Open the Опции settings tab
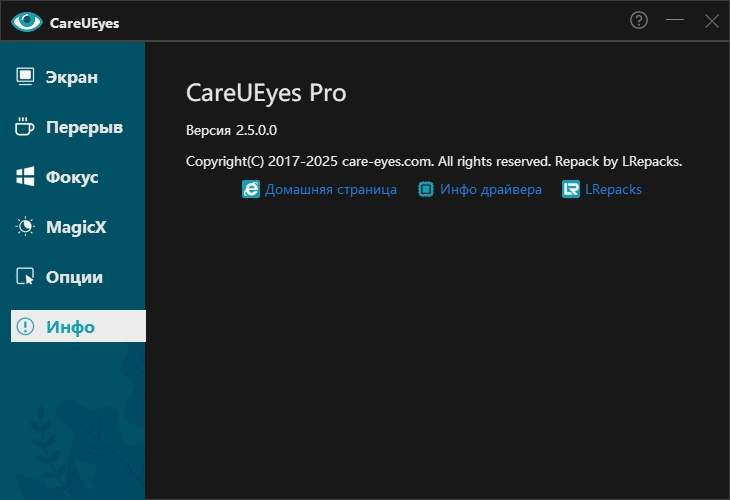Viewport: 730px width, 500px height. tap(74, 277)
